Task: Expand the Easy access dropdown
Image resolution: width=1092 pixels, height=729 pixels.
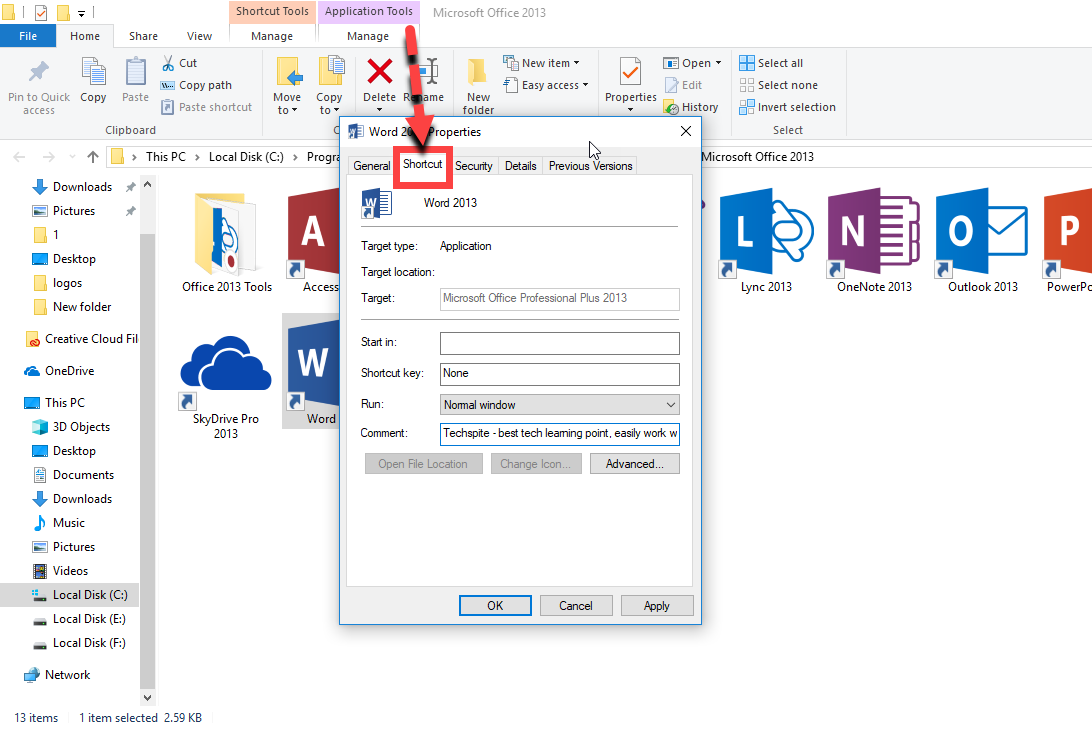Action: pyautogui.click(x=554, y=85)
